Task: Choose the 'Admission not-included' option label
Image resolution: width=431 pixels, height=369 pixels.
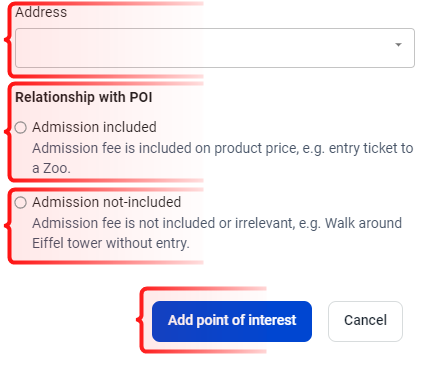Action: pos(107,202)
